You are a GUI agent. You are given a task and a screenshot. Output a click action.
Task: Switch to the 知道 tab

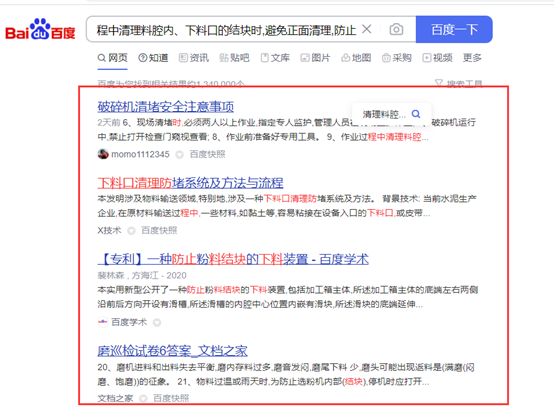pyautogui.click(x=153, y=58)
